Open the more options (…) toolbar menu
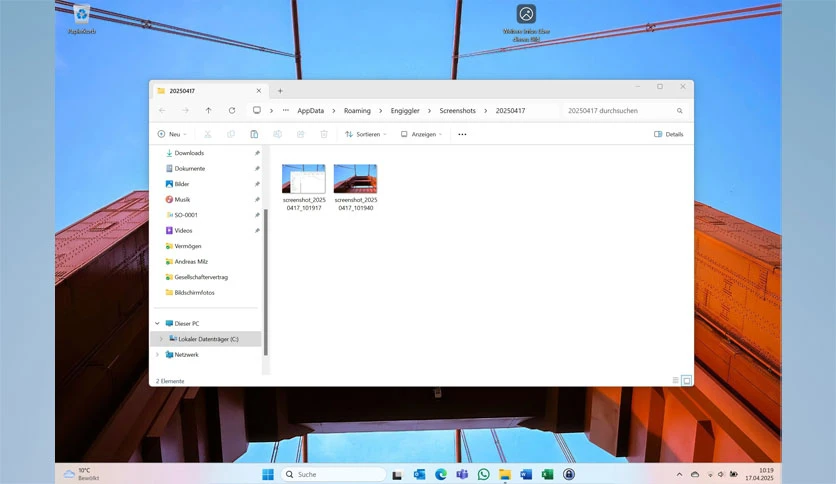The height and width of the screenshot is (484, 836). pyautogui.click(x=462, y=134)
